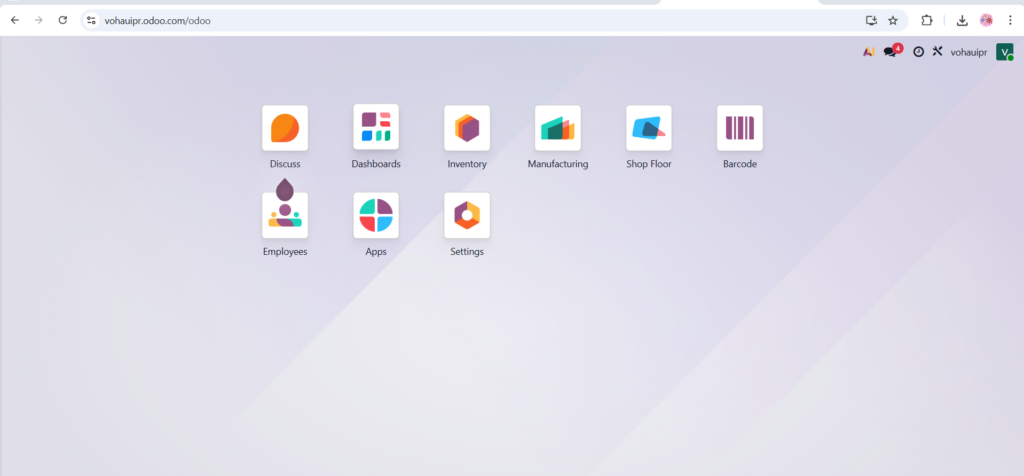Reload the page in the browser
Screen dimensions: 1024x476
click(x=63, y=20)
